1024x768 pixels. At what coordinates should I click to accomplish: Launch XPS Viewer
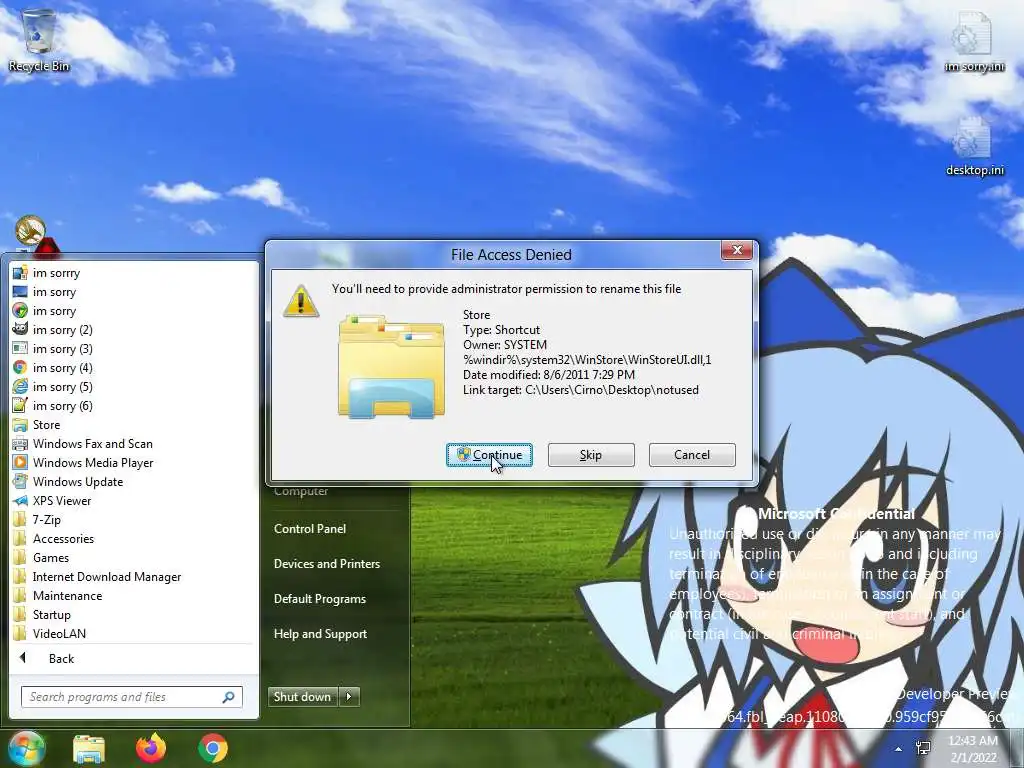pyautogui.click(x=52, y=500)
